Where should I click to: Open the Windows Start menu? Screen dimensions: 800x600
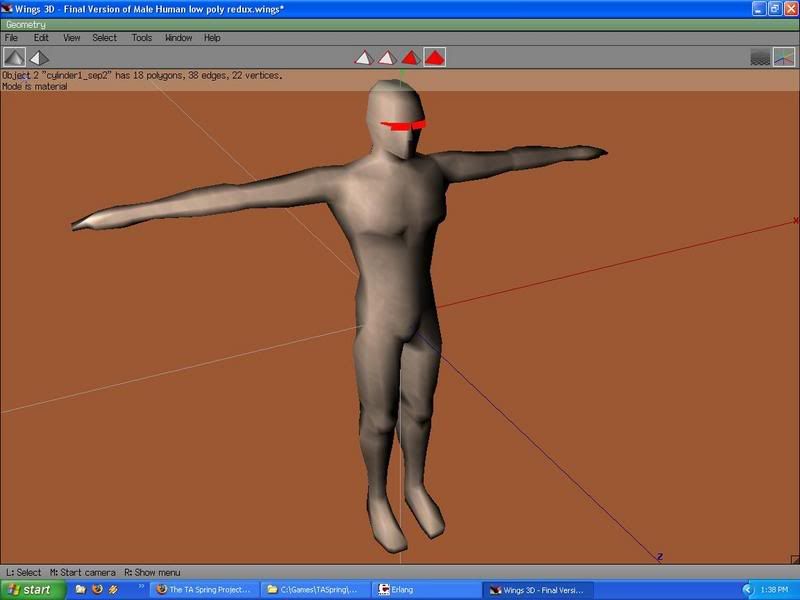[x=32, y=590]
